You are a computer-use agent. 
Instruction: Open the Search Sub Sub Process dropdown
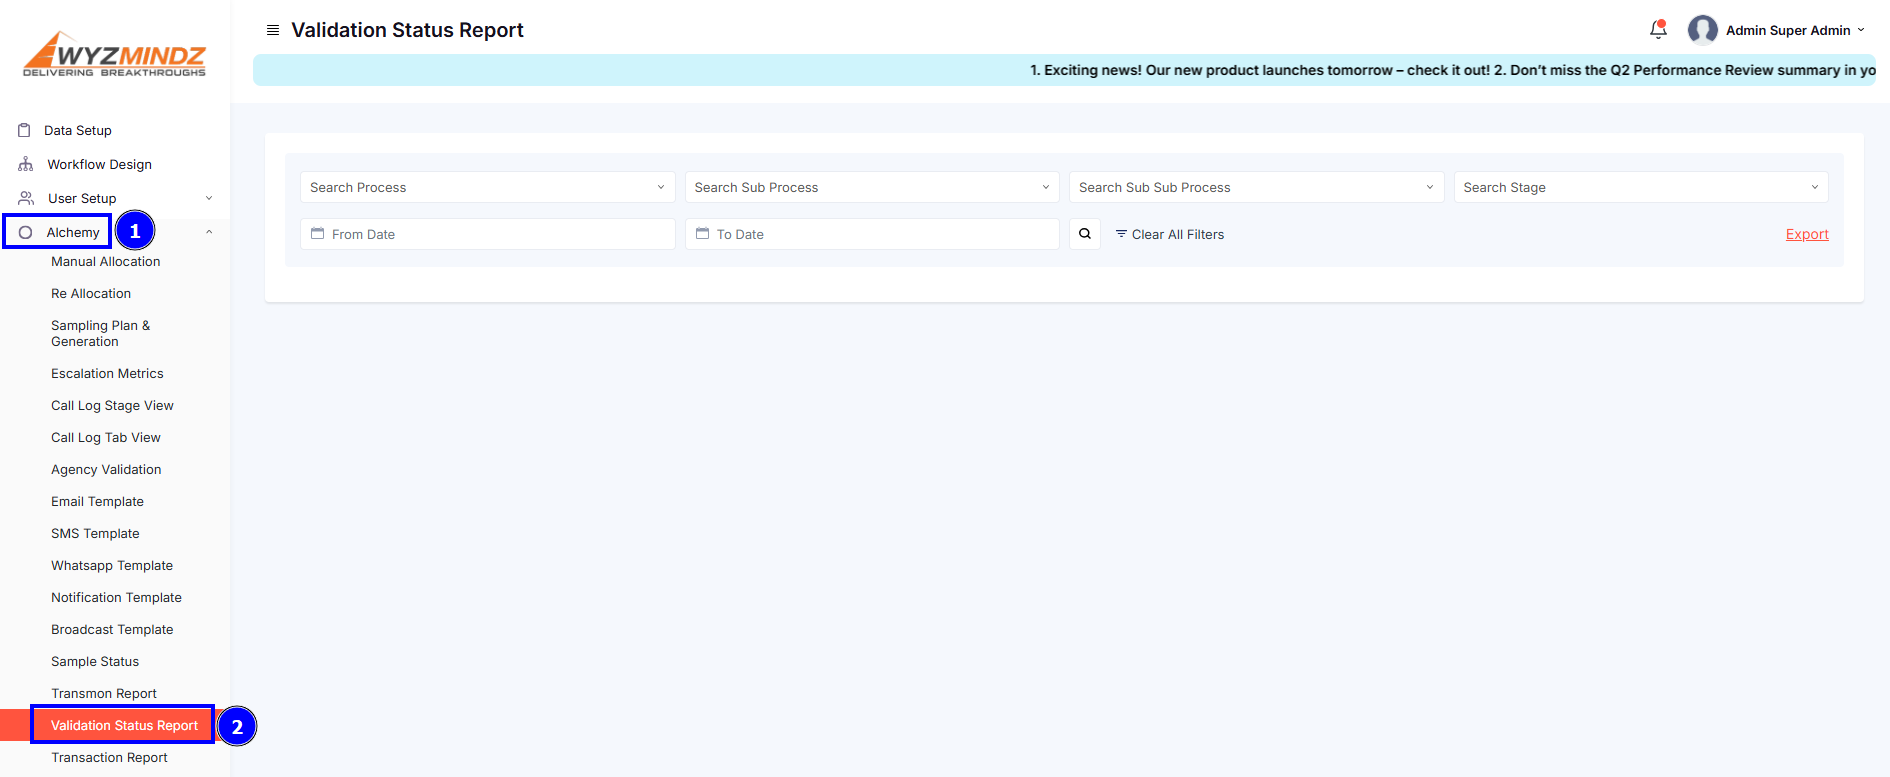1256,187
